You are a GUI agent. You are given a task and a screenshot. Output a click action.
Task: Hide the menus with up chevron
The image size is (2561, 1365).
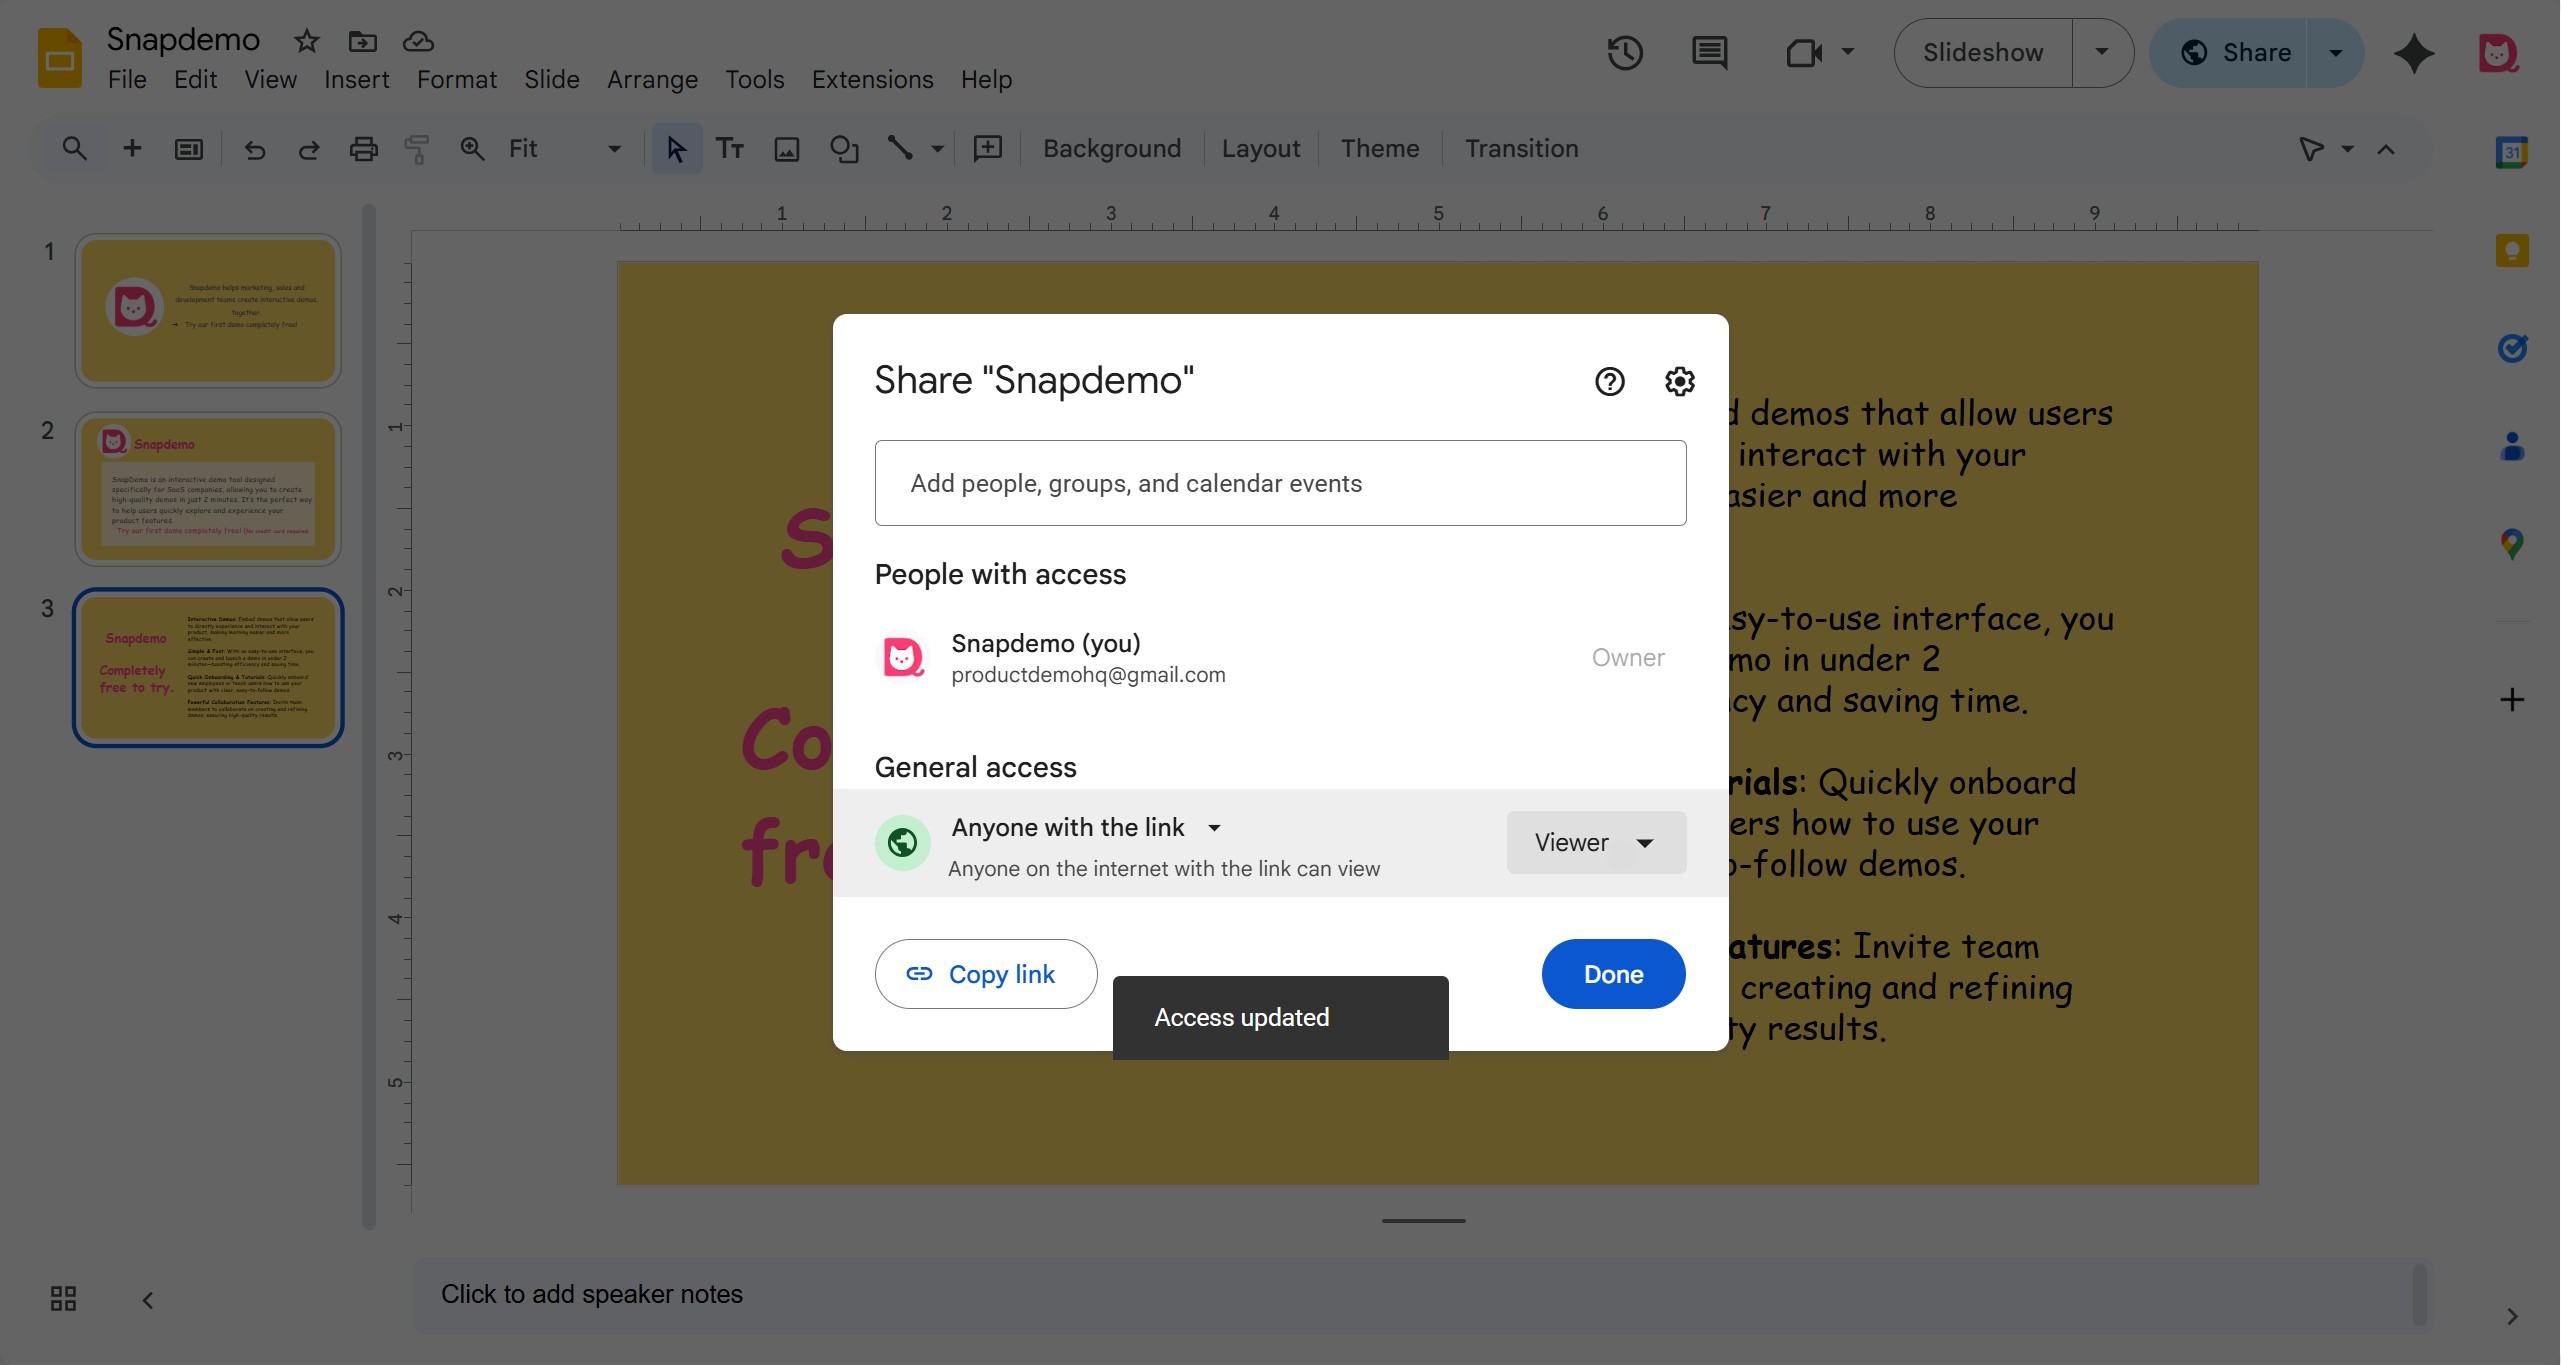pos(2386,149)
